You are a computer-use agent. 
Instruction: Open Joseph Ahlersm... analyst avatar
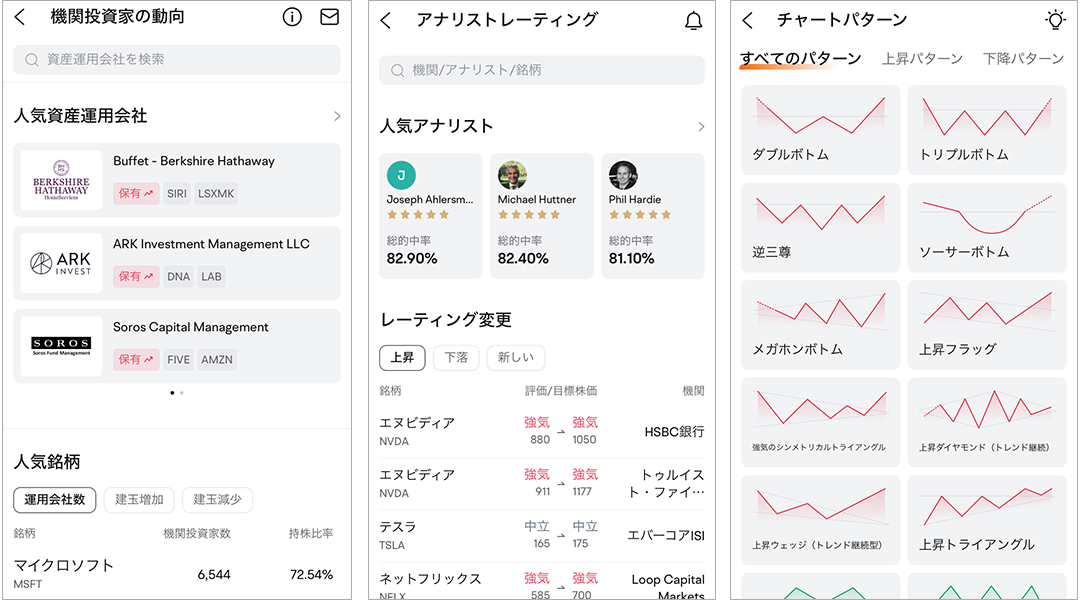[x=402, y=175]
